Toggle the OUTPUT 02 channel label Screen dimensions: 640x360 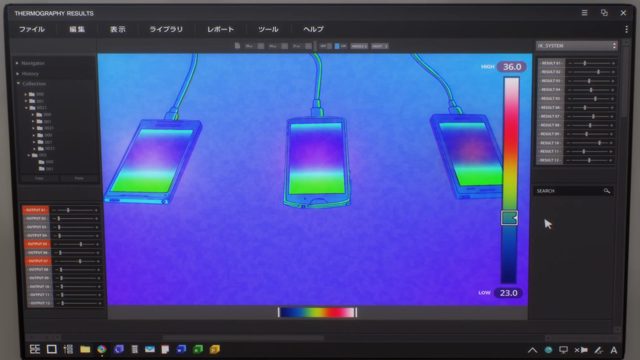(x=36, y=218)
